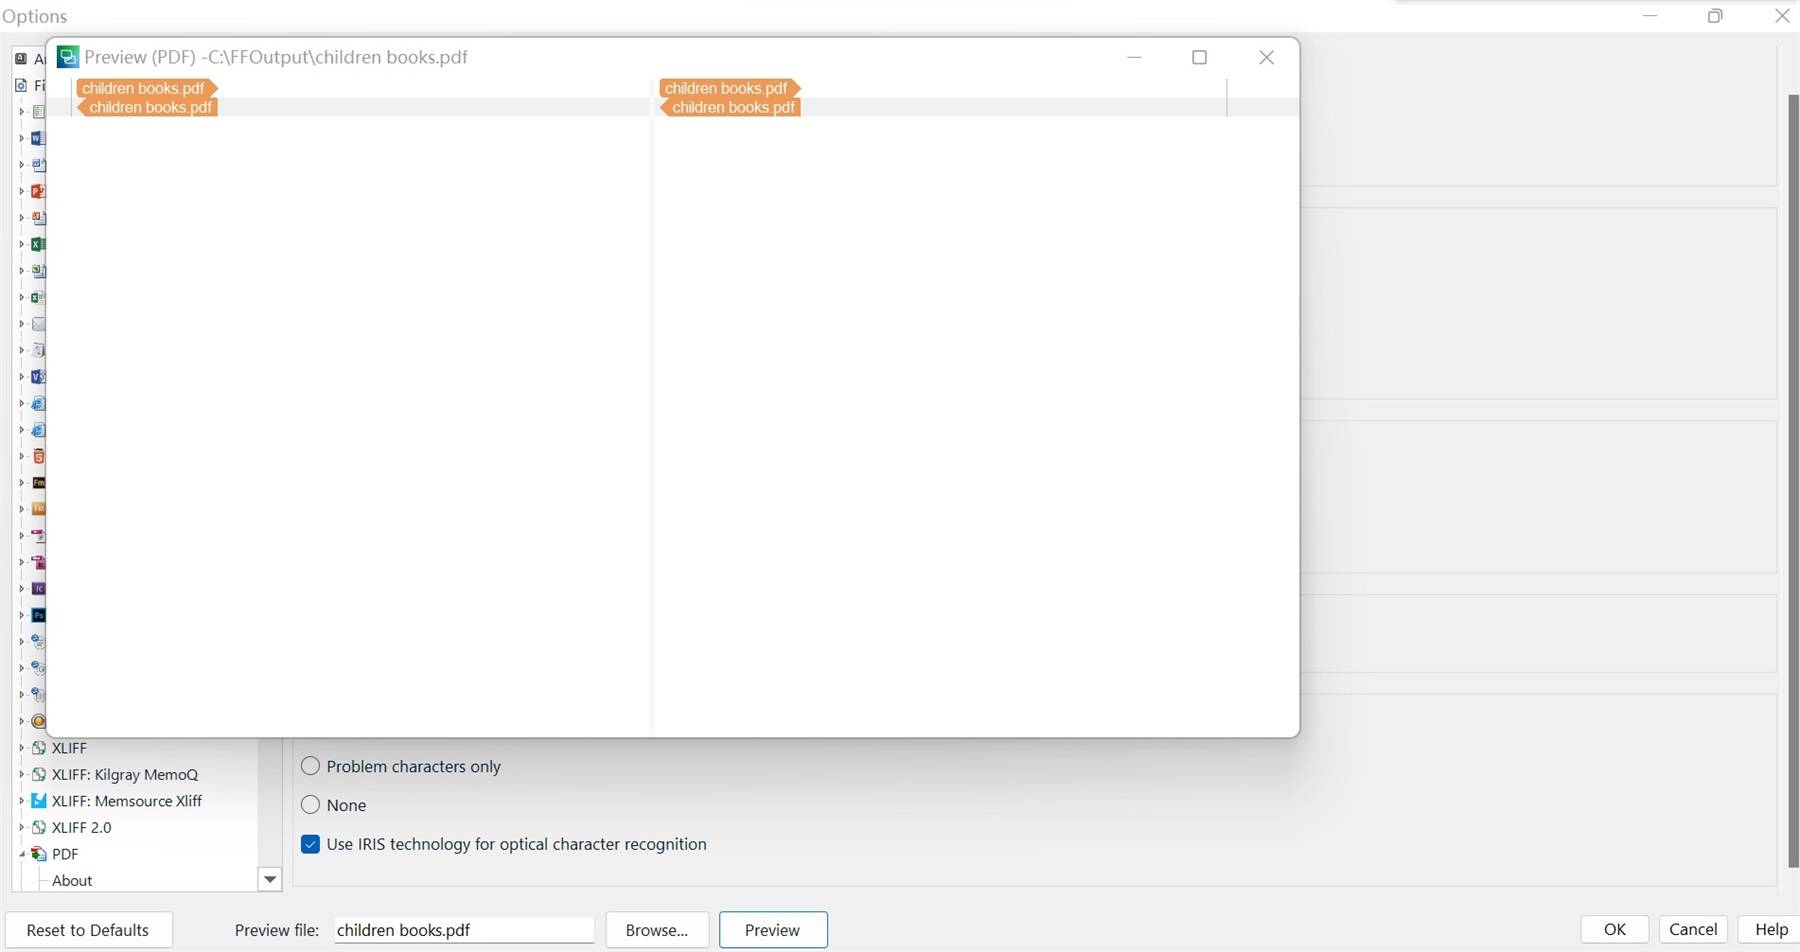Click closing children books.pdf tag in right pane
This screenshot has height=952, width=1800.
730,107
